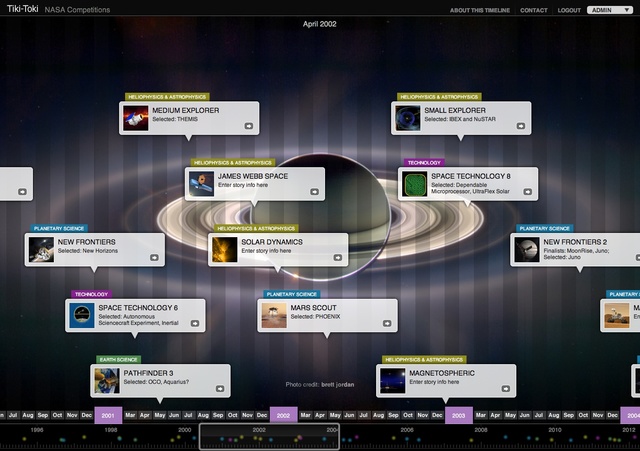
Task: Click arrow icon on James Webb Space card
Action: (314, 191)
